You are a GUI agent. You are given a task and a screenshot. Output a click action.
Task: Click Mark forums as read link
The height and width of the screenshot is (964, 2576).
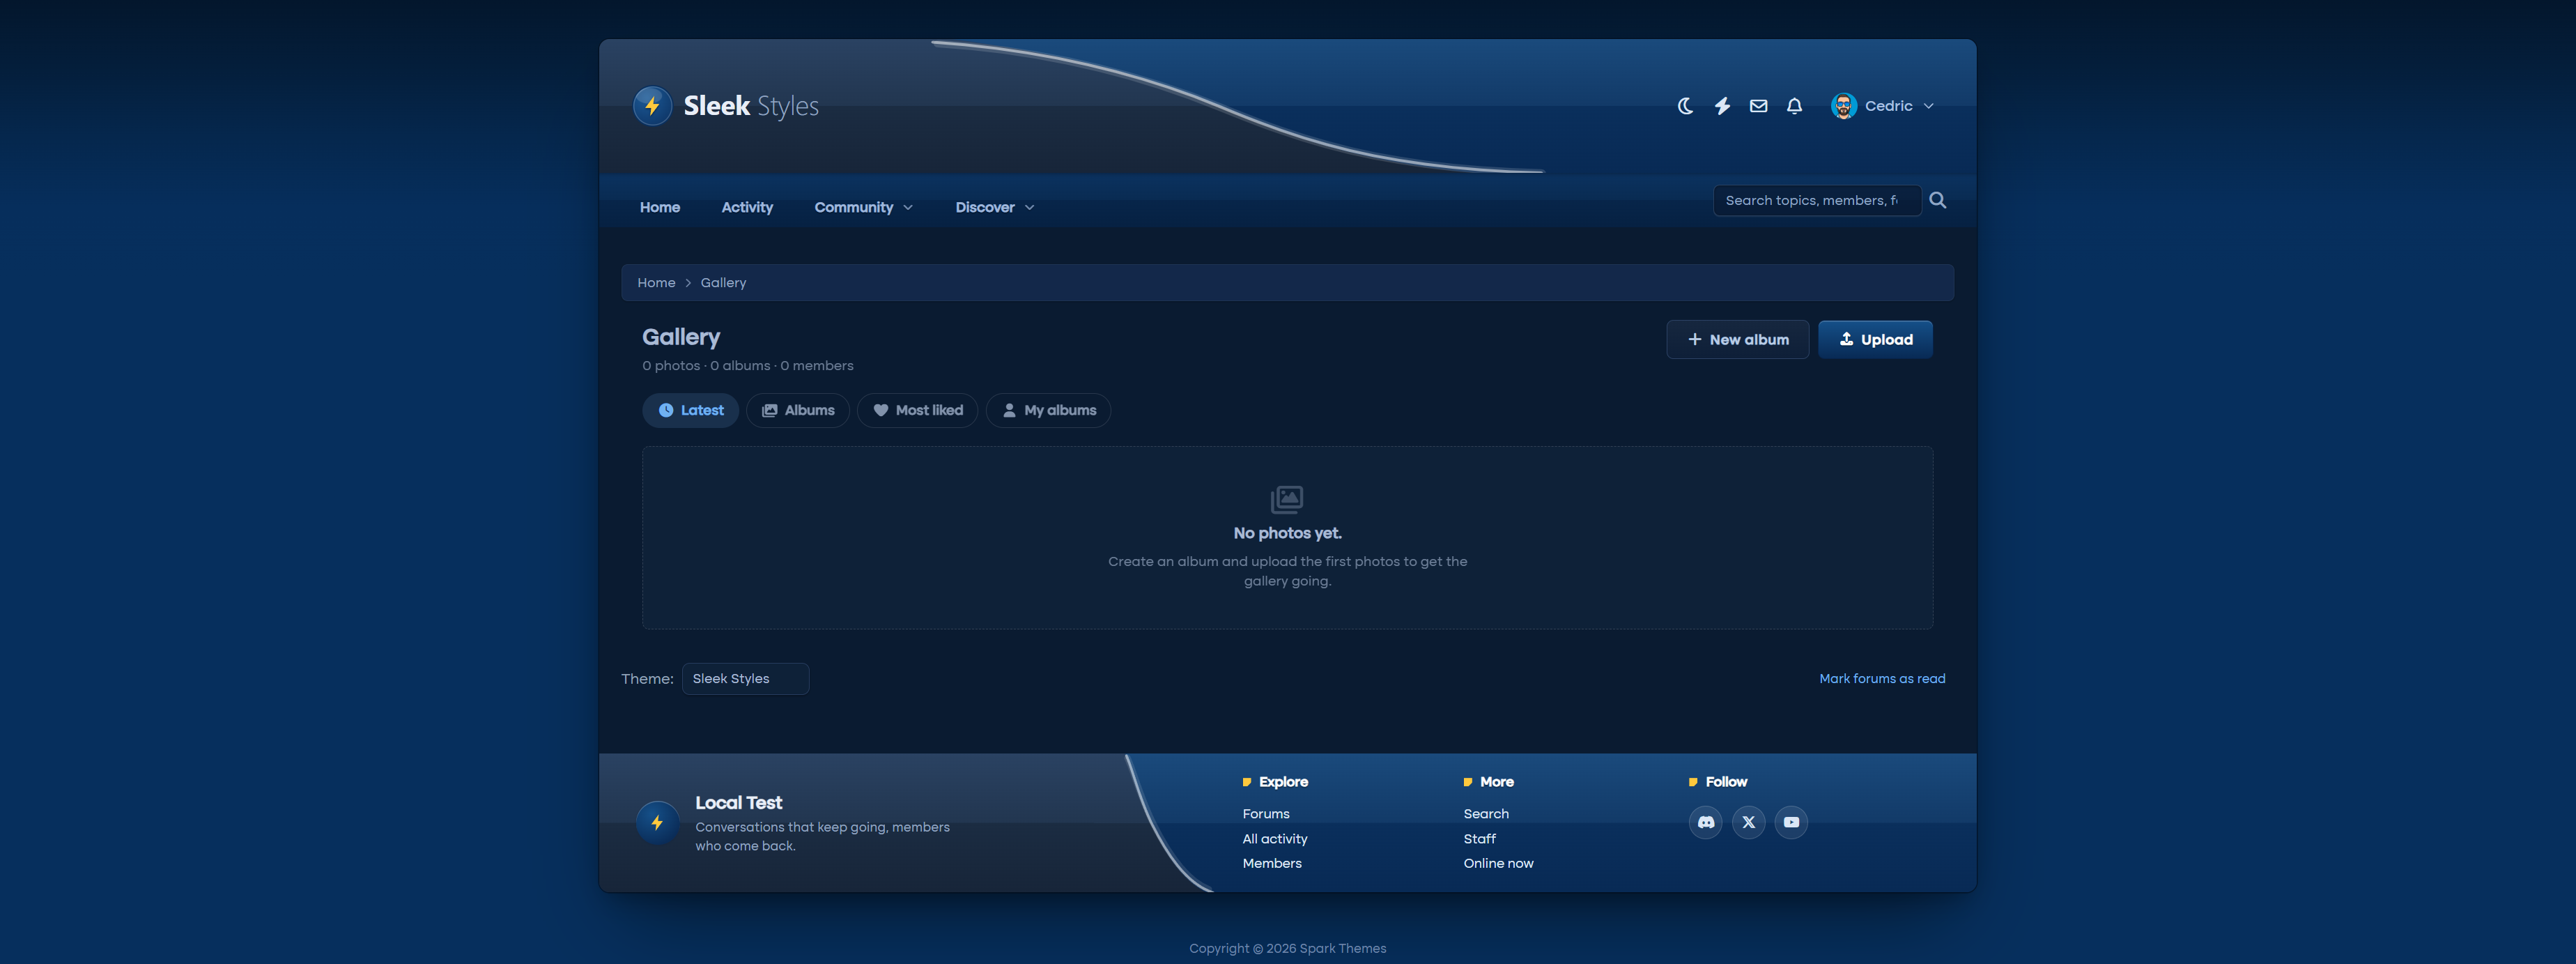tap(1882, 679)
